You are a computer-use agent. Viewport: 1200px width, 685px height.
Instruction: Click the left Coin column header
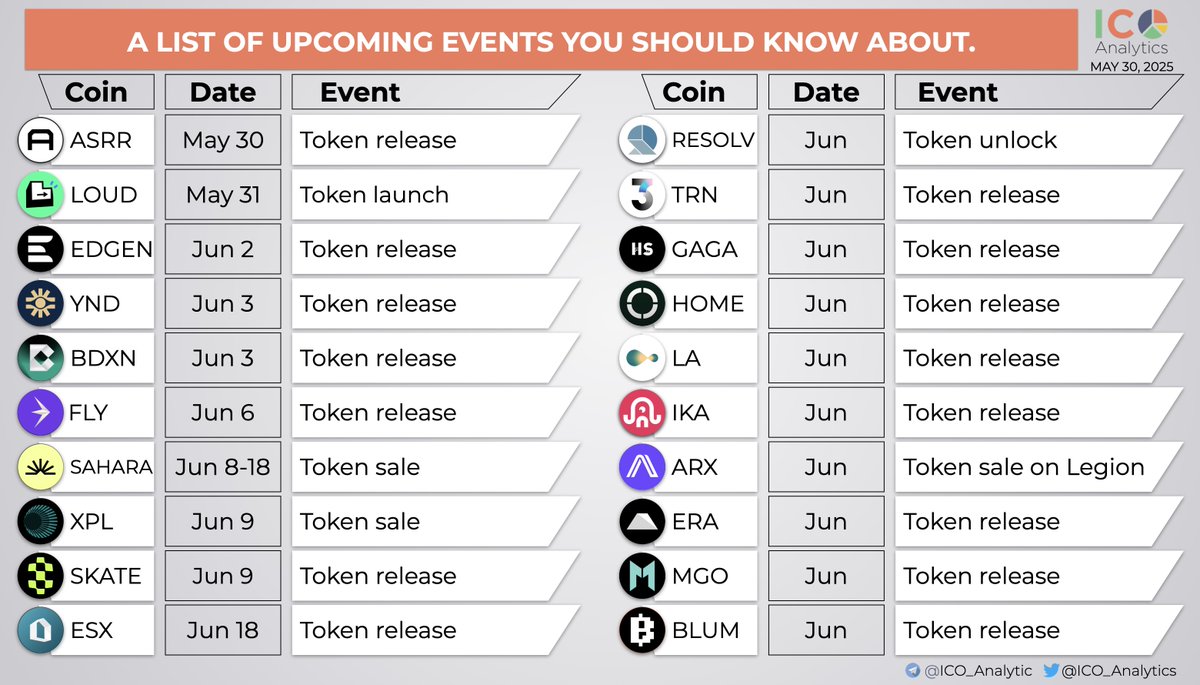(94, 92)
